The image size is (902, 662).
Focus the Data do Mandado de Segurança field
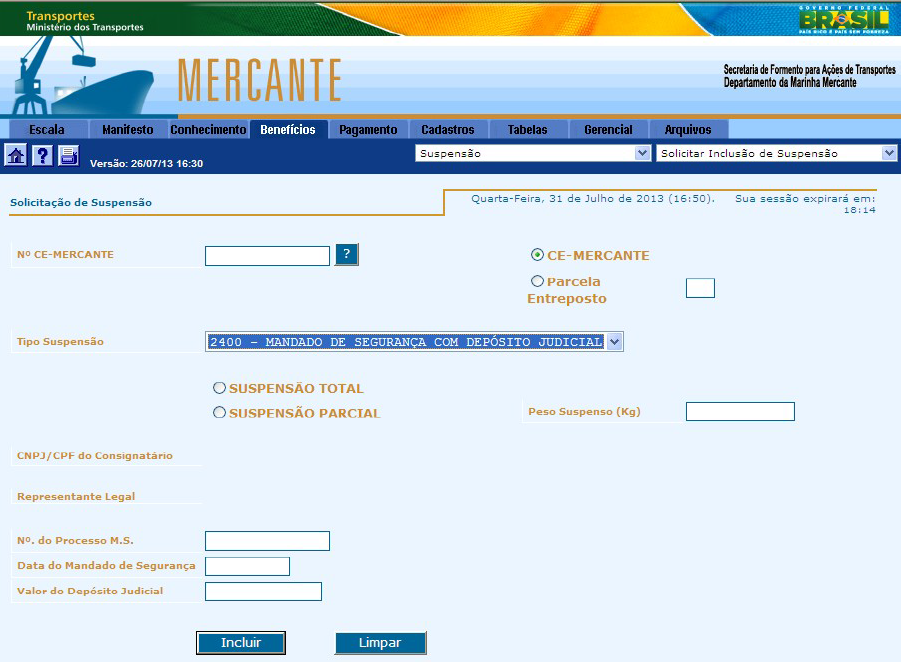[247, 567]
